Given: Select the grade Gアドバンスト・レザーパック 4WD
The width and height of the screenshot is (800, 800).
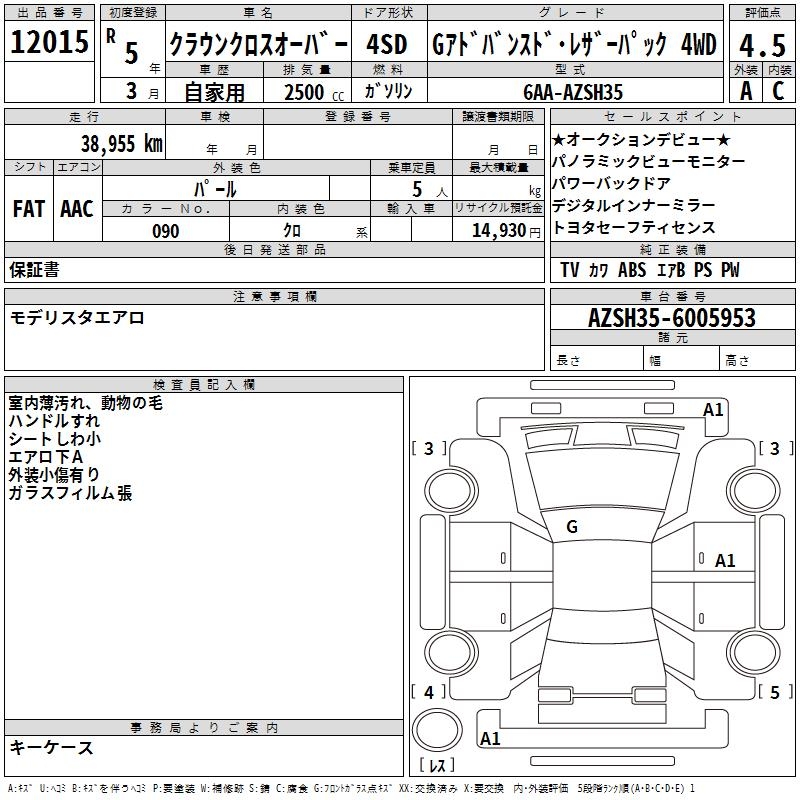Looking at the screenshot, I should (574, 44).
